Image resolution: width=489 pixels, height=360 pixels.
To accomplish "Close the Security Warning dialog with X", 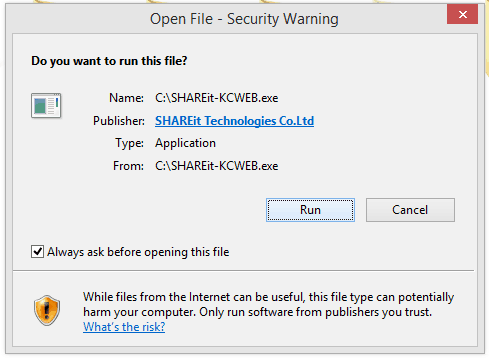I will point(462,14).
